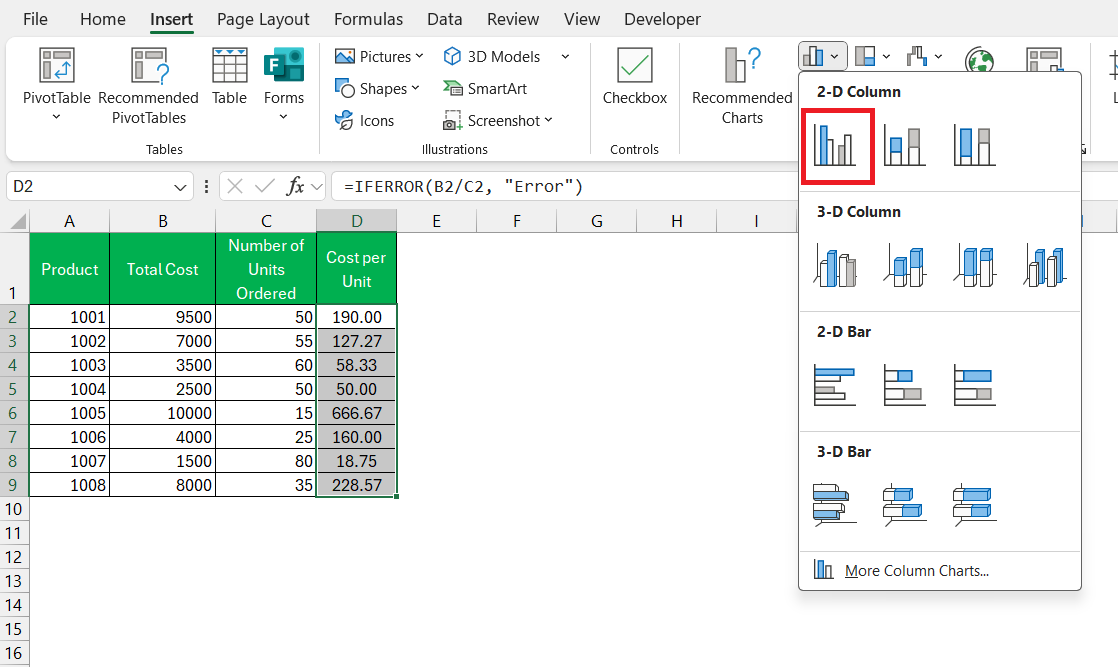The height and width of the screenshot is (667, 1118).
Task: Insert a 3-D Clustered Bar chart
Action: [835, 505]
